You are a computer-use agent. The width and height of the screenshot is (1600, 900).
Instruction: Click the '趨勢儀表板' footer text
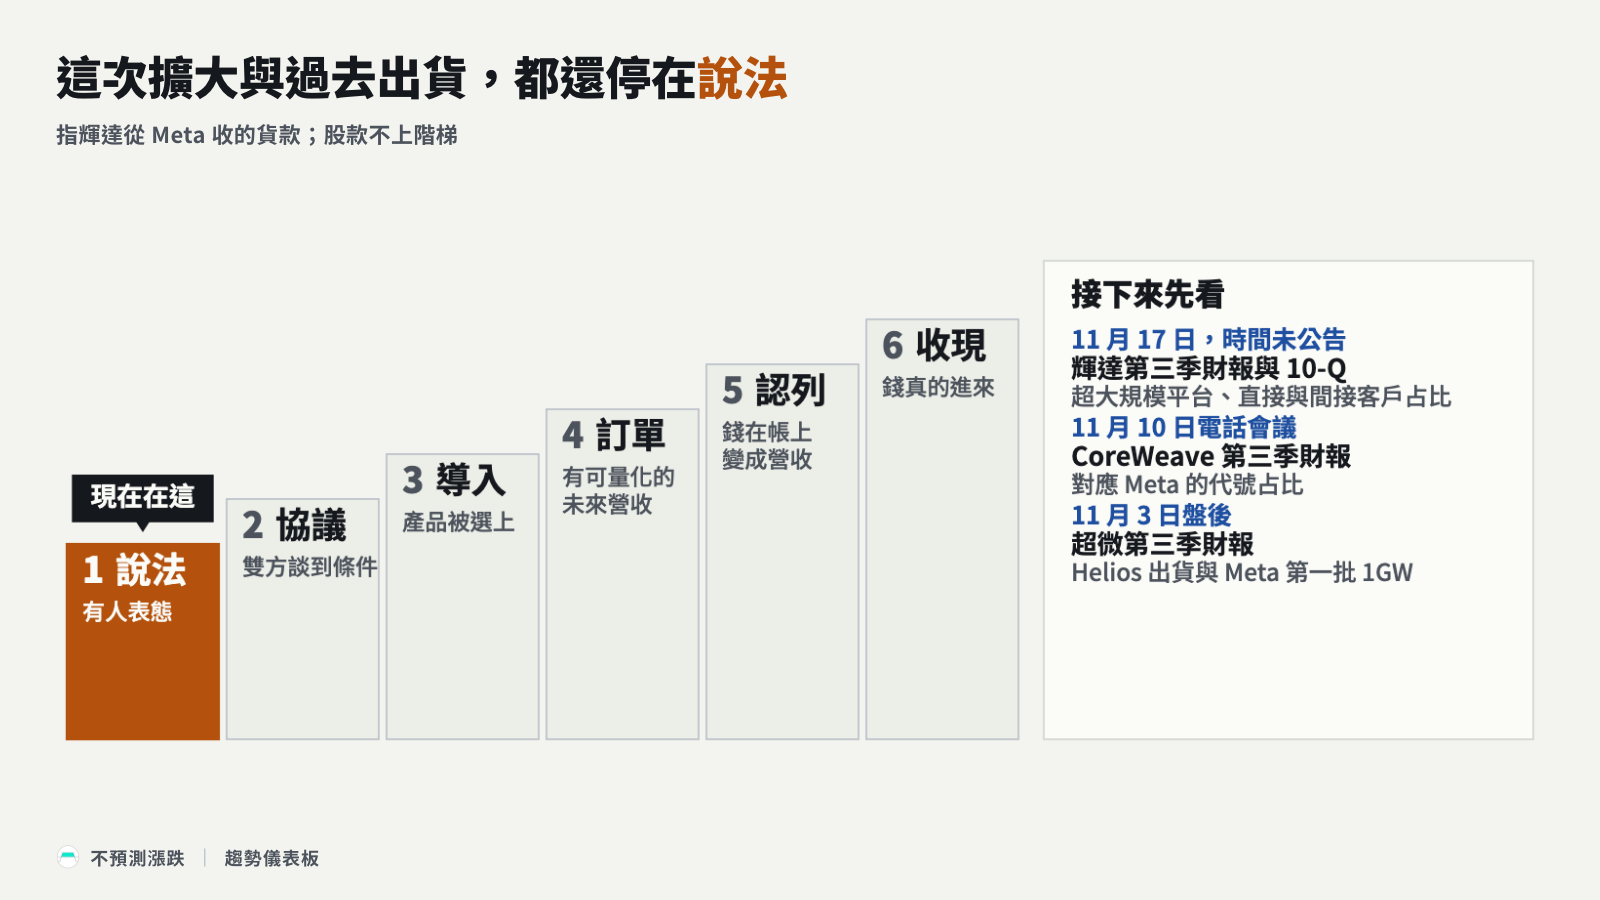272,858
